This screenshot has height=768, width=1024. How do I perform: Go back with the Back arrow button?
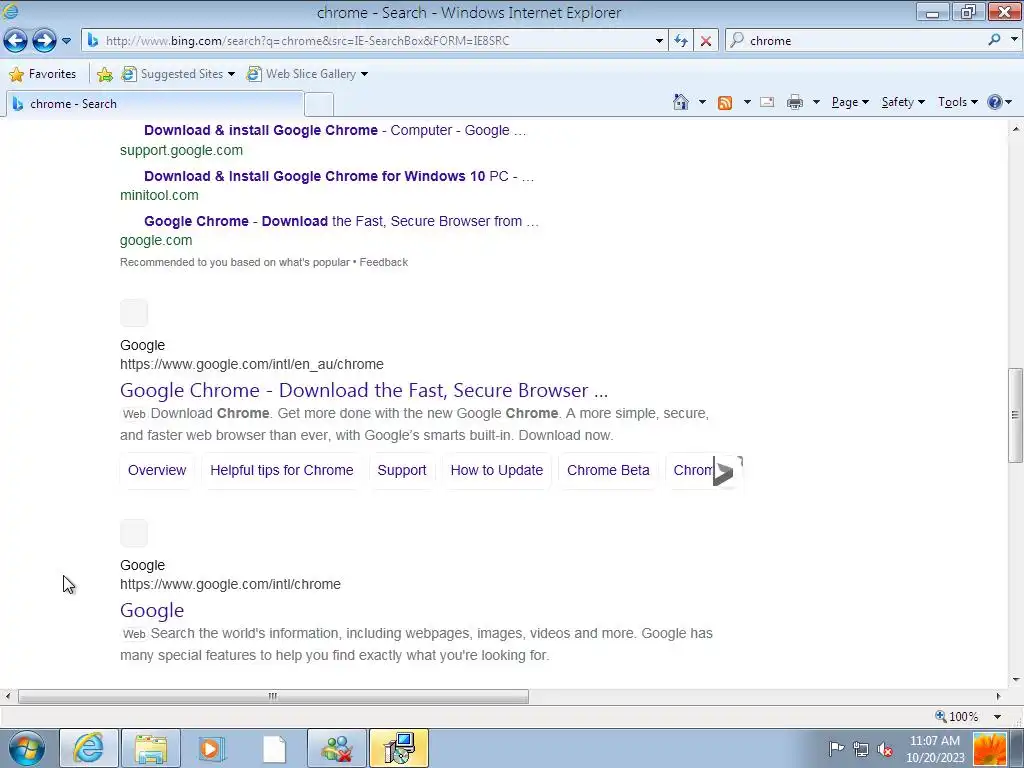pyautogui.click(x=16, y=40)
